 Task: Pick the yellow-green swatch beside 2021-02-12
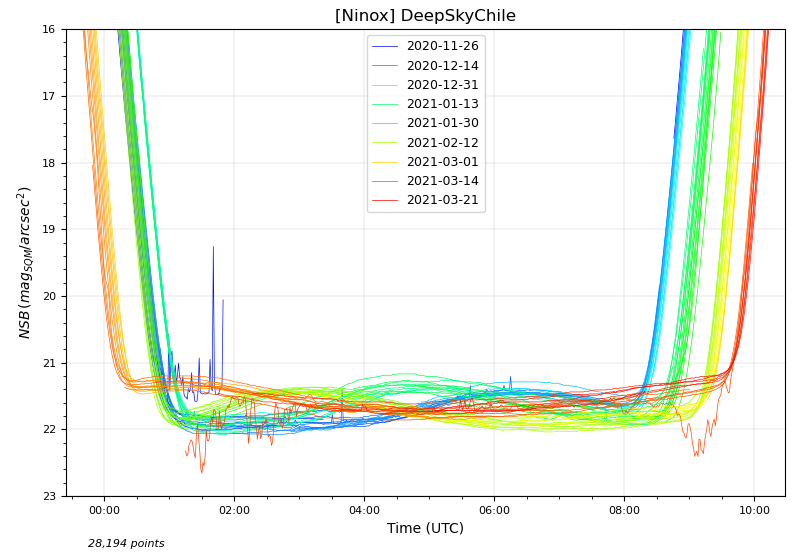coord(385,143)
